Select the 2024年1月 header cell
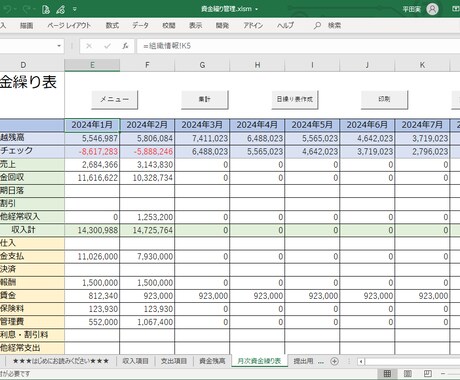Viewport: 460px width, 380px height. tap(92, 125)
